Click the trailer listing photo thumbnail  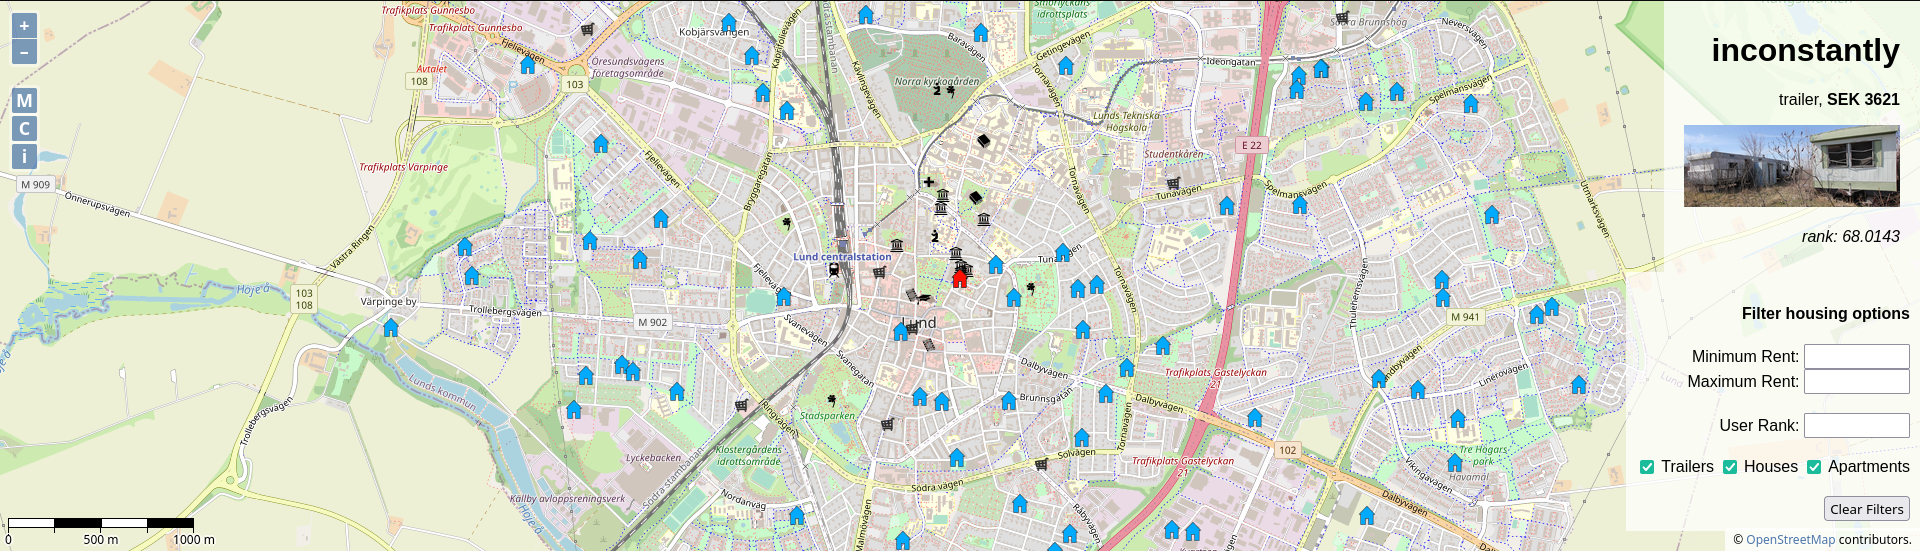tap(1791, 166)
